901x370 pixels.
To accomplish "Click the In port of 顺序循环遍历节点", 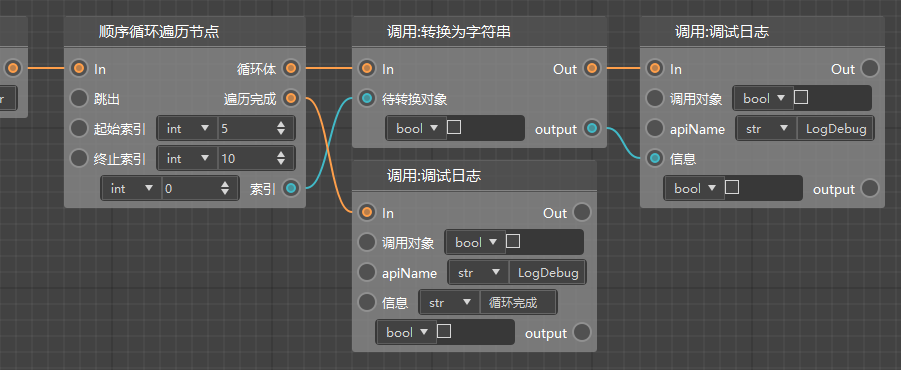I will tap(79, 69).
